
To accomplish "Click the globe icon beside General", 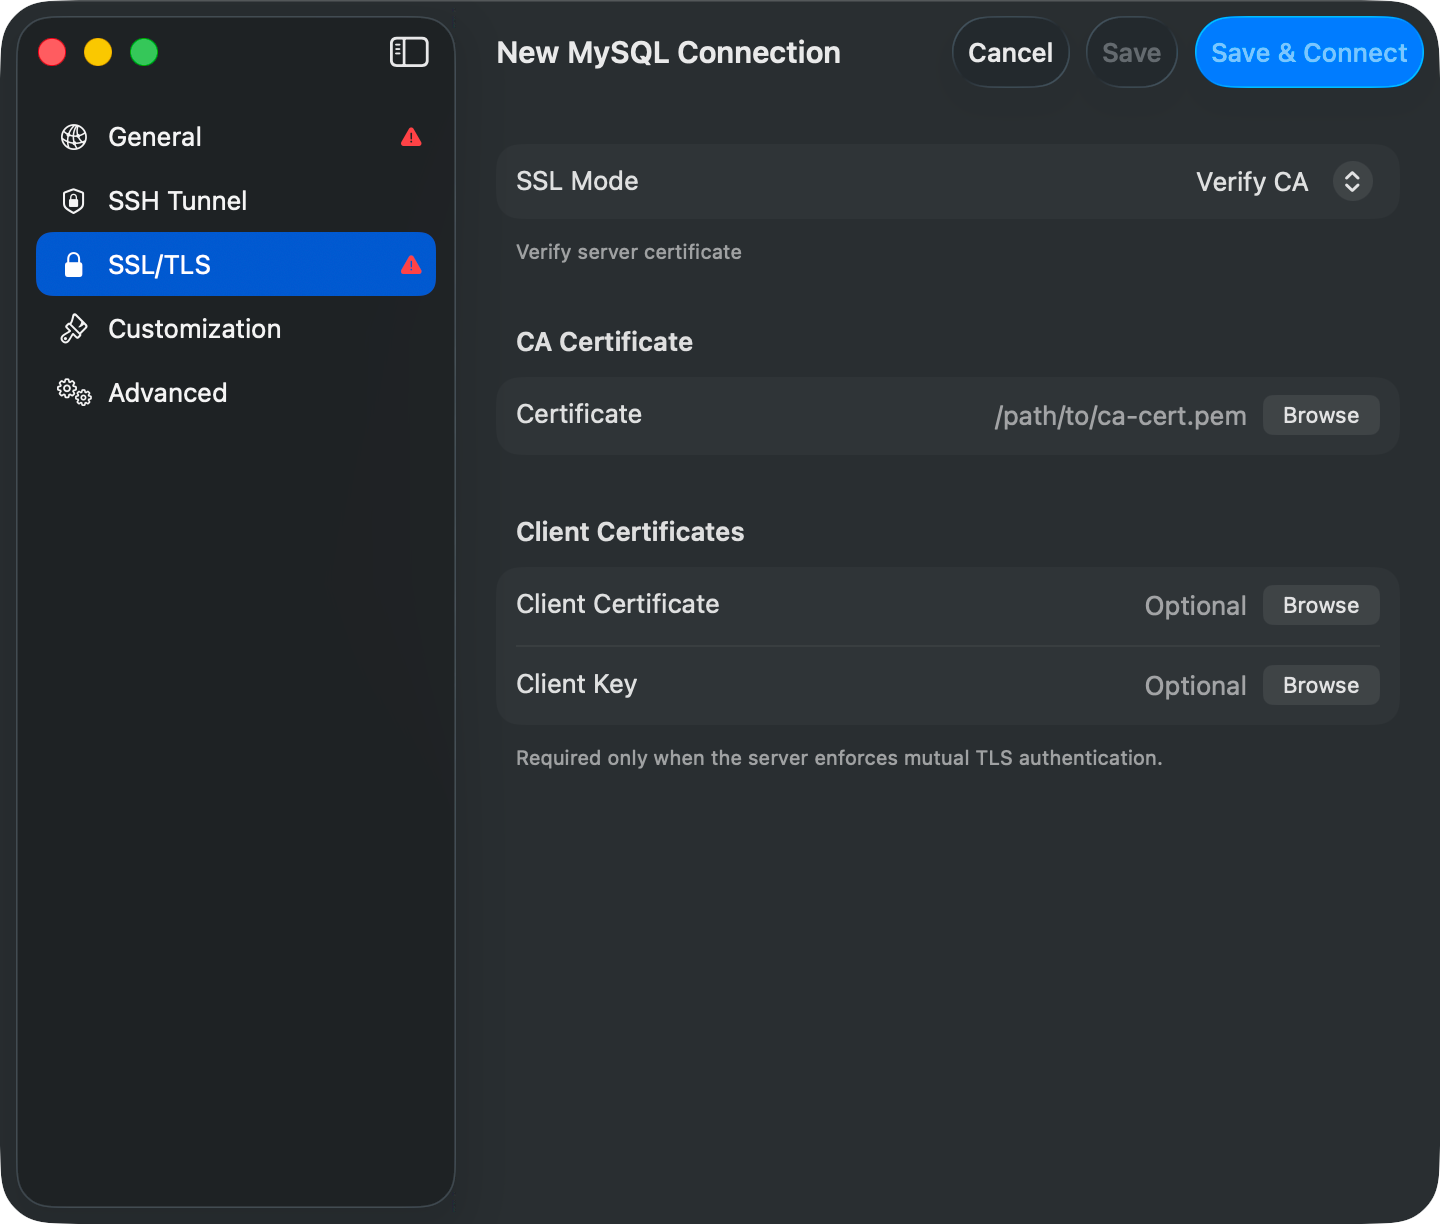I will point(74,137).
